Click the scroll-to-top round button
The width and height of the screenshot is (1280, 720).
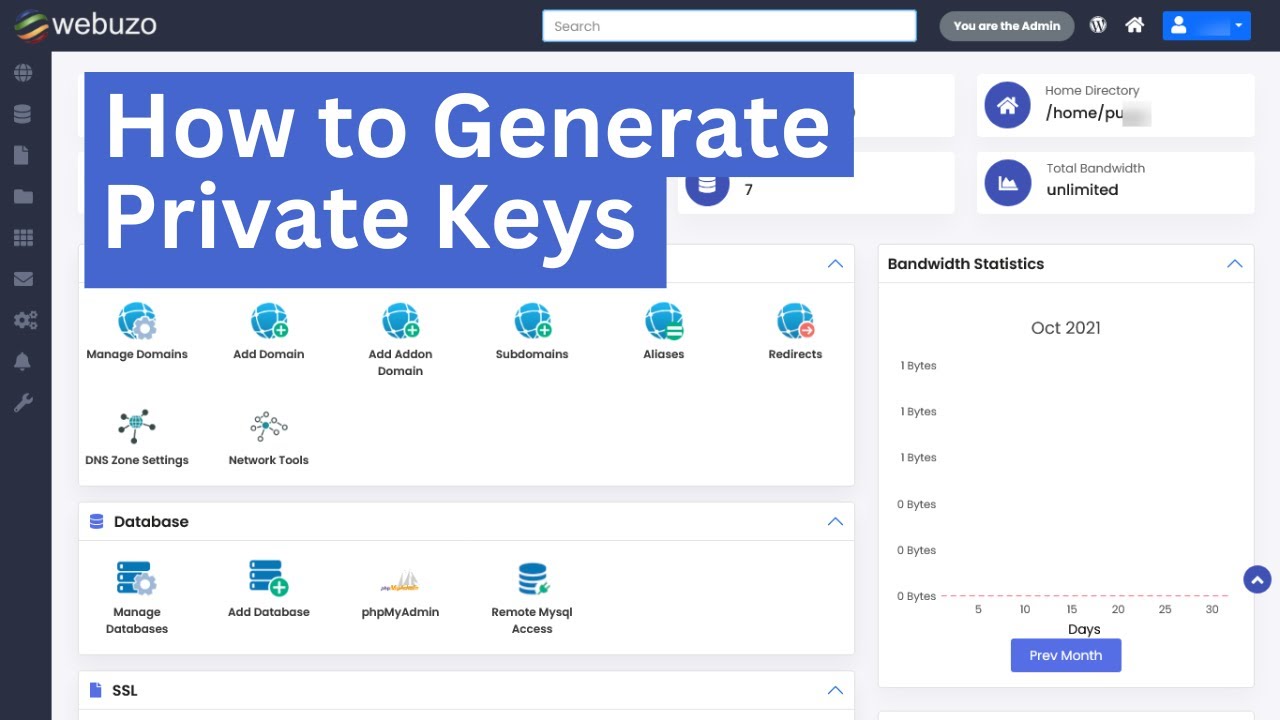[1257, 579]
